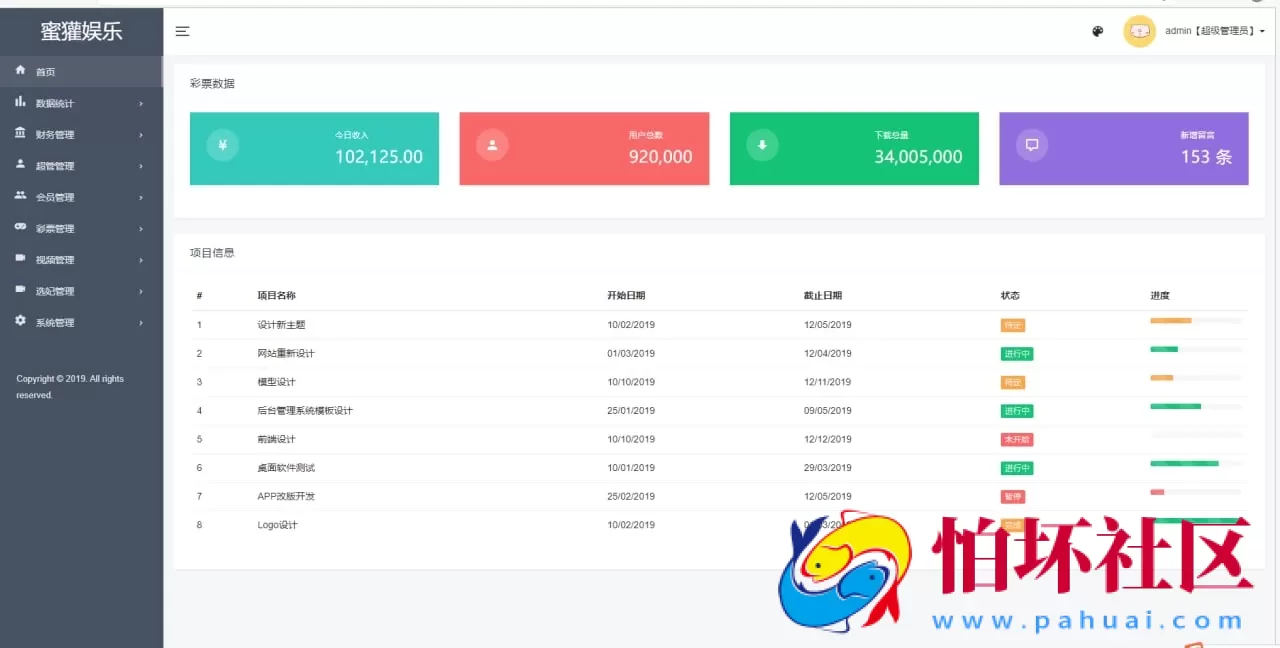The height and width of the screenshot is (648, 1280).
Task: Click the download icon on the green card
Action: (x=762, y=145)
